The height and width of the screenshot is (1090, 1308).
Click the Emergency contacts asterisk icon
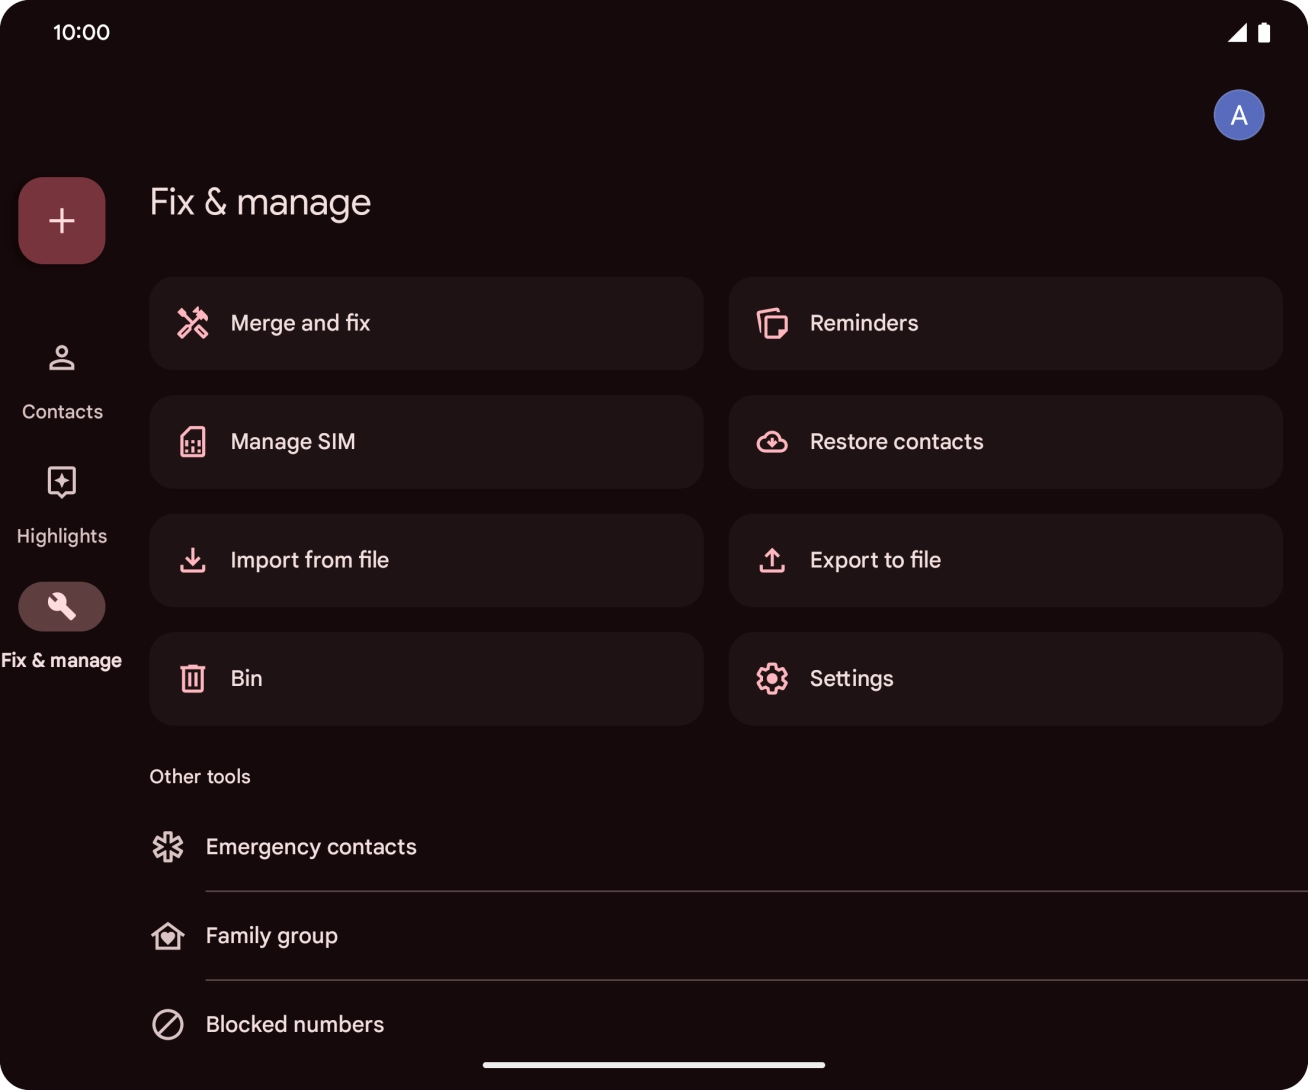coord(168,847)
